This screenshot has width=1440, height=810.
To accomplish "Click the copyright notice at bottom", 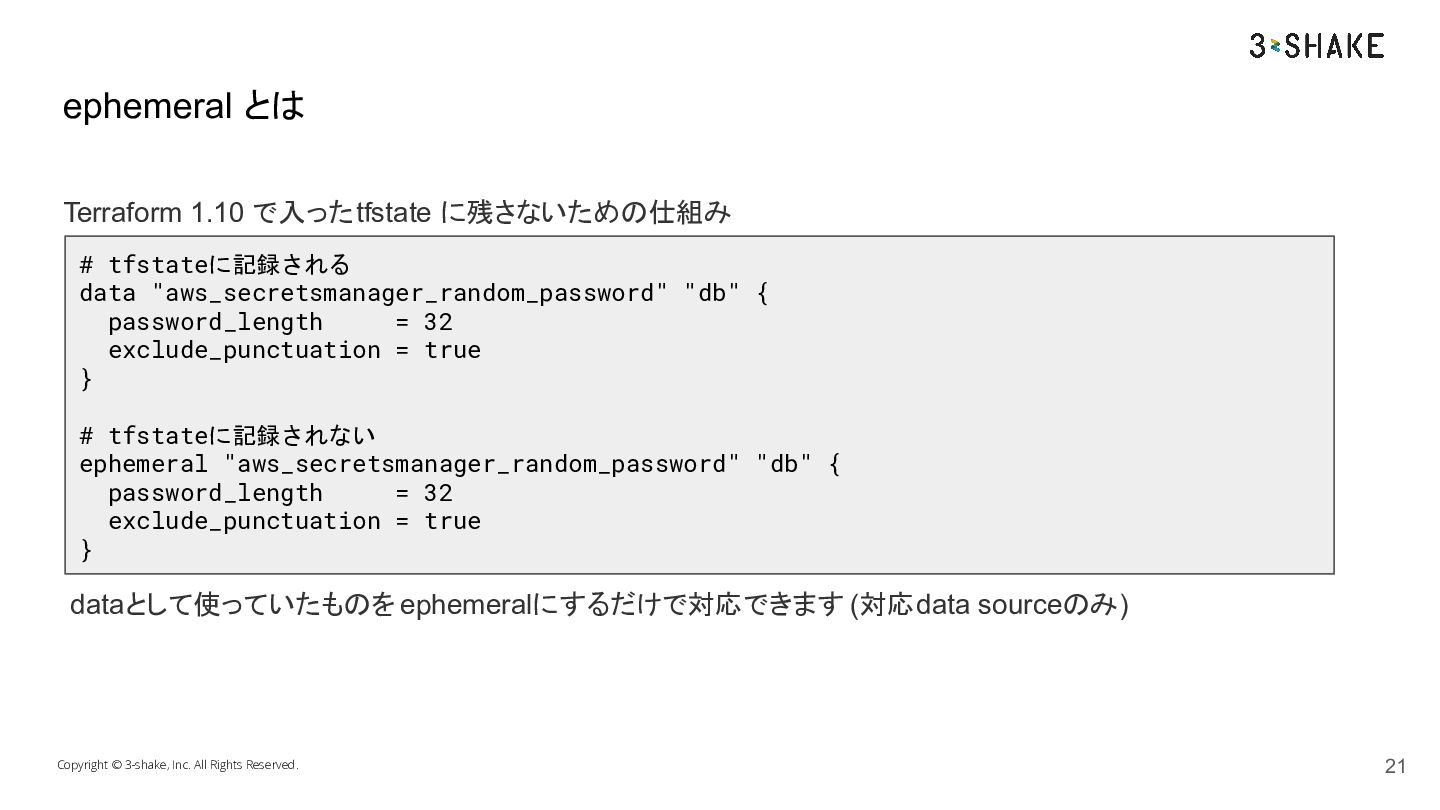I will point(177,765).
